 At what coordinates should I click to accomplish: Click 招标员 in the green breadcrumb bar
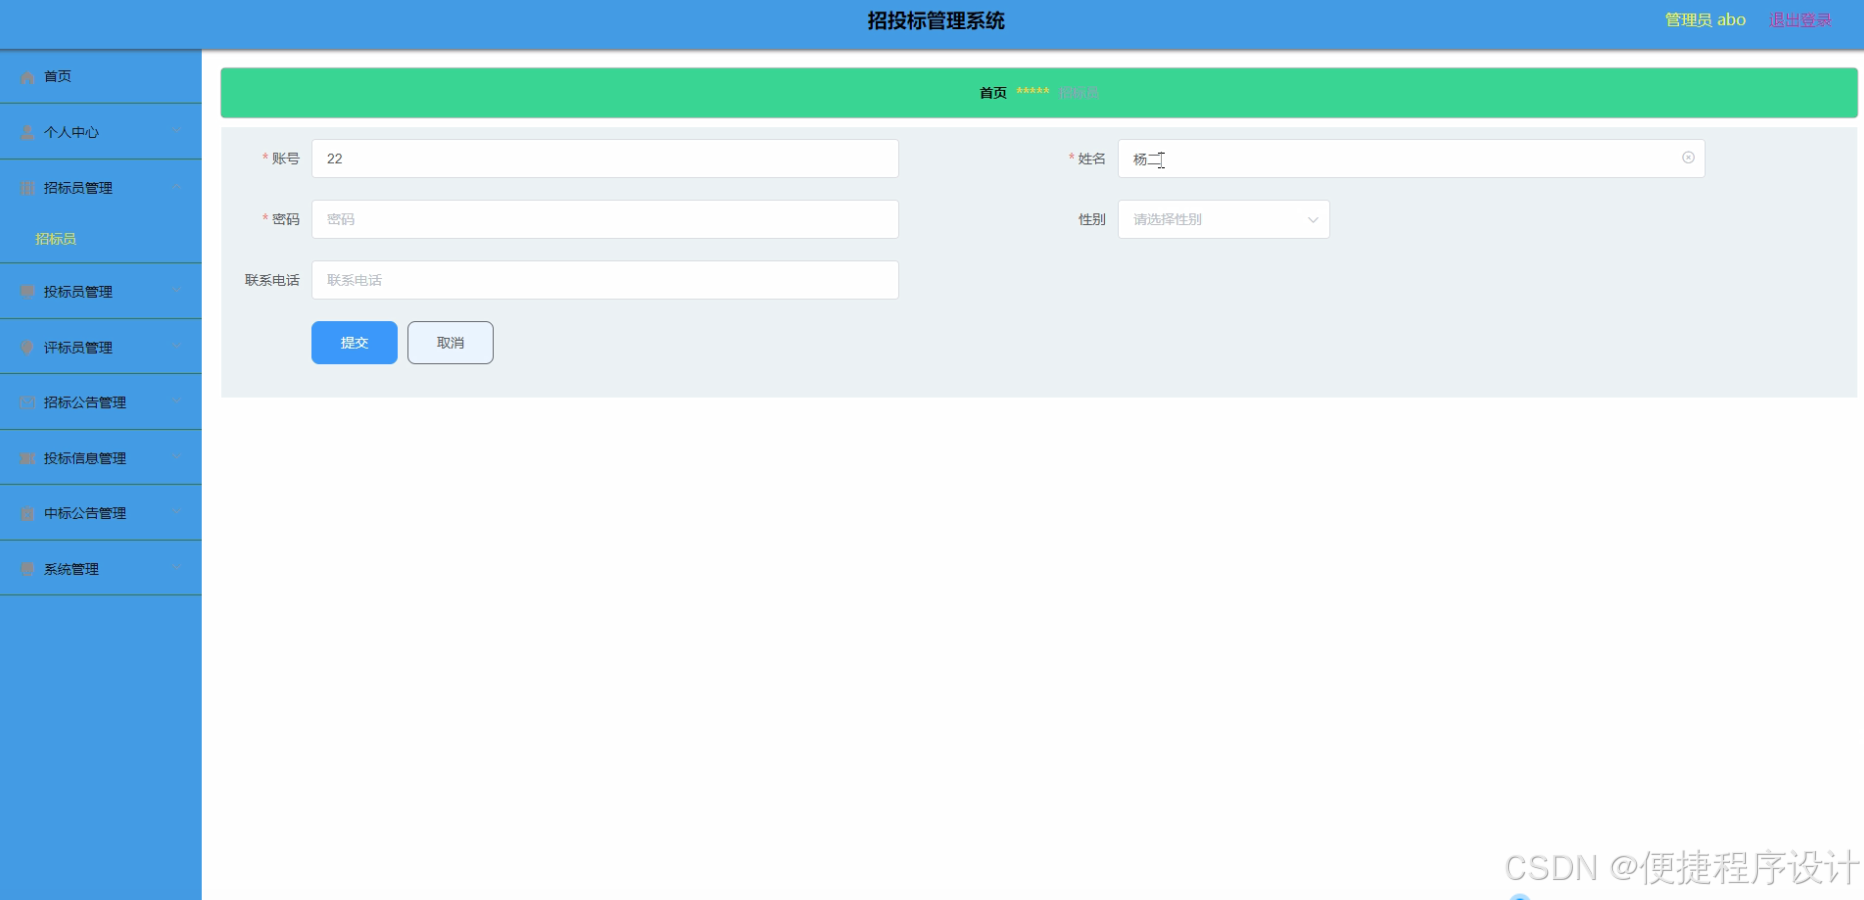1078,93
